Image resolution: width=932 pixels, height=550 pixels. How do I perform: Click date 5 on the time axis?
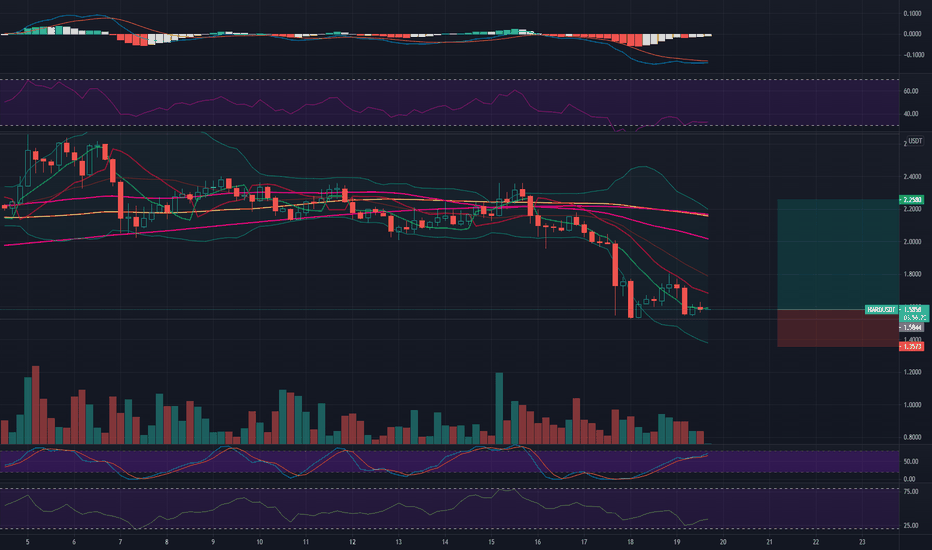[x=27, y=542]
